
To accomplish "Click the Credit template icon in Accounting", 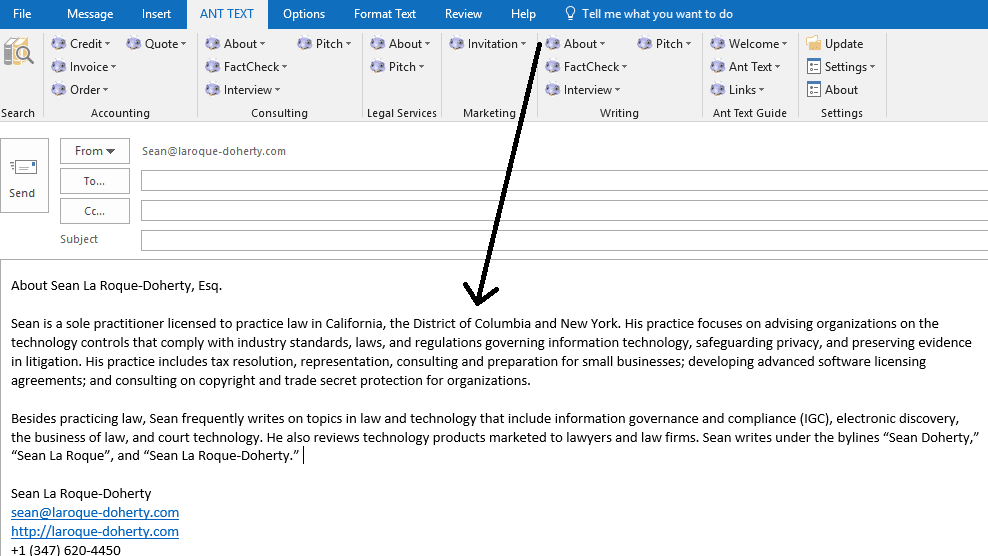I will click(59, 43).
